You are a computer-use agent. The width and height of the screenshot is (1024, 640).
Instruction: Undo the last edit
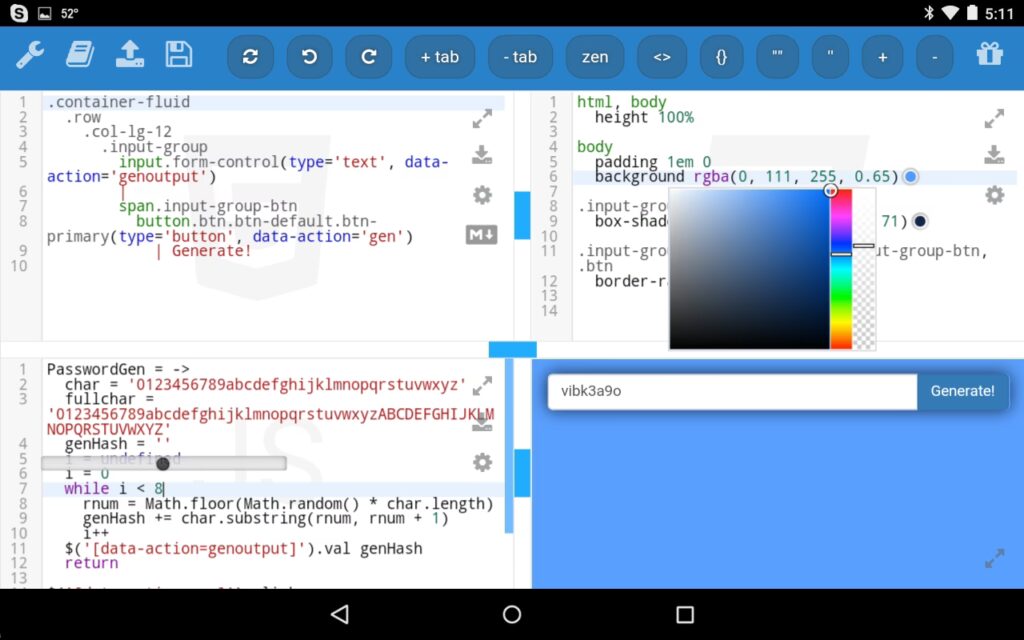click(309, 57)
